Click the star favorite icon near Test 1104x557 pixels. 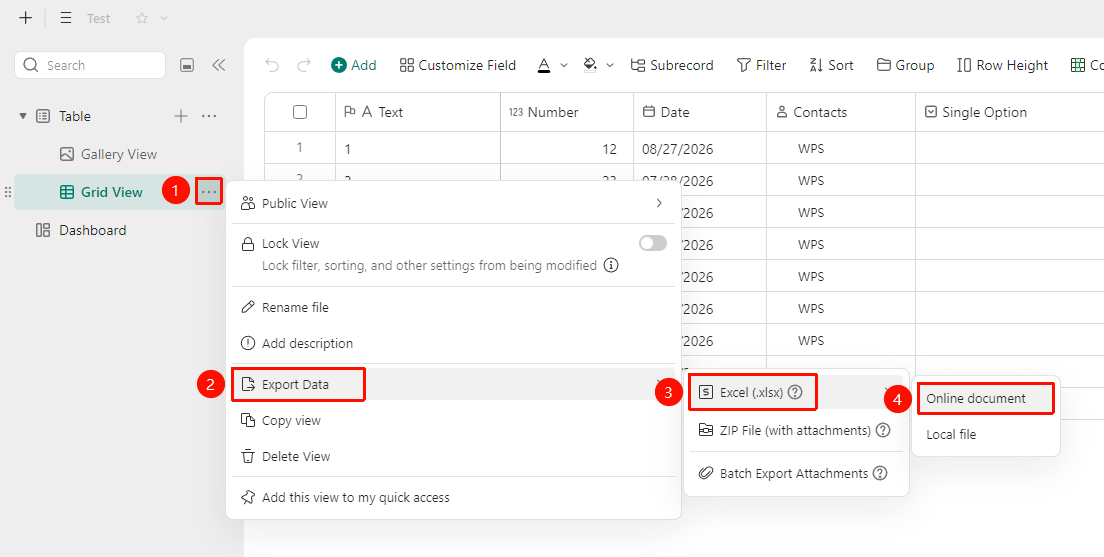(x=142, y=18)
